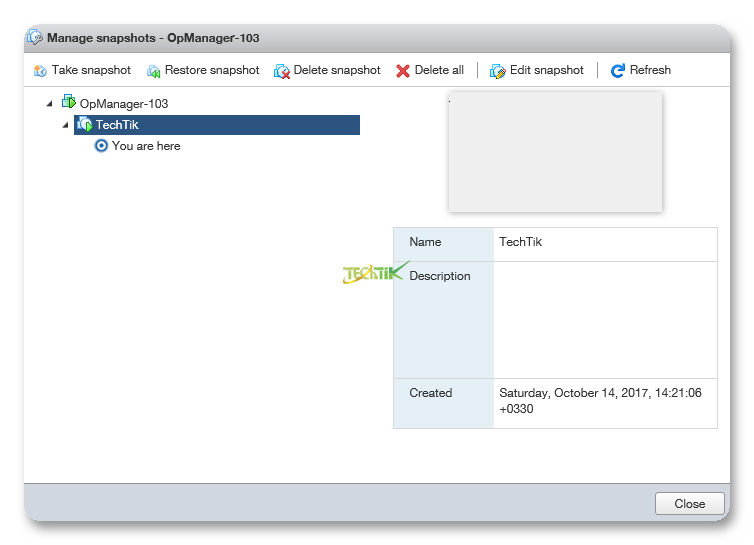The width and height of the screenshot is (754, 545).
Task: Click the TechTik snapshot icon in tree
Action: (x=85, y=124)
